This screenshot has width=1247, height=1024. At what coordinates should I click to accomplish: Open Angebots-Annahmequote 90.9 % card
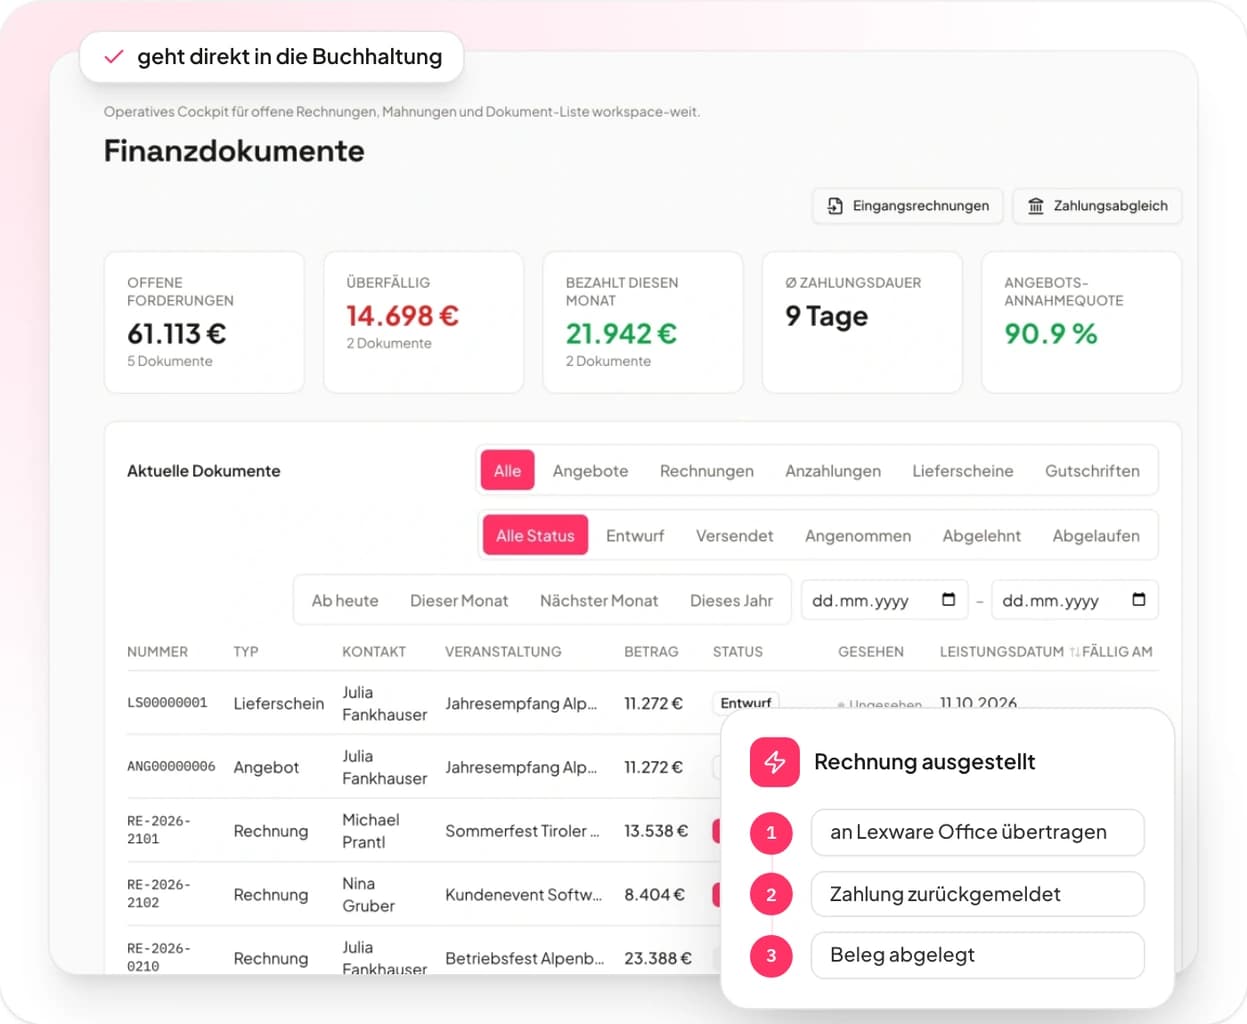click(1081, 322)
